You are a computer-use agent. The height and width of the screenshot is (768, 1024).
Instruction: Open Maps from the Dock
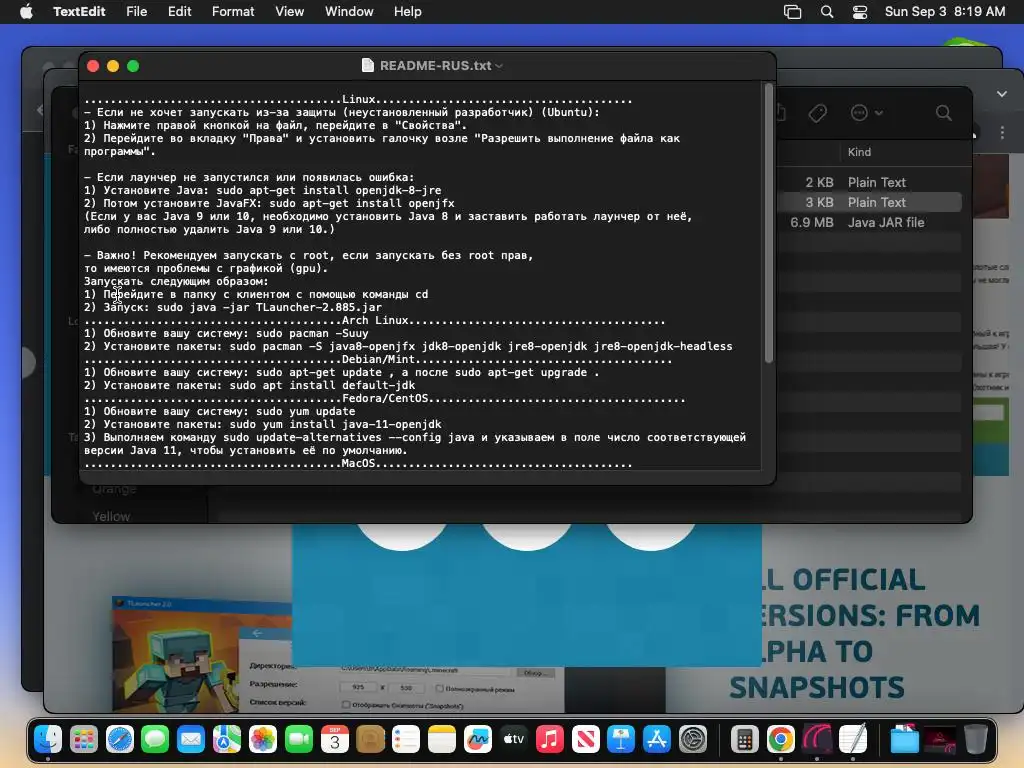[227, 739]
